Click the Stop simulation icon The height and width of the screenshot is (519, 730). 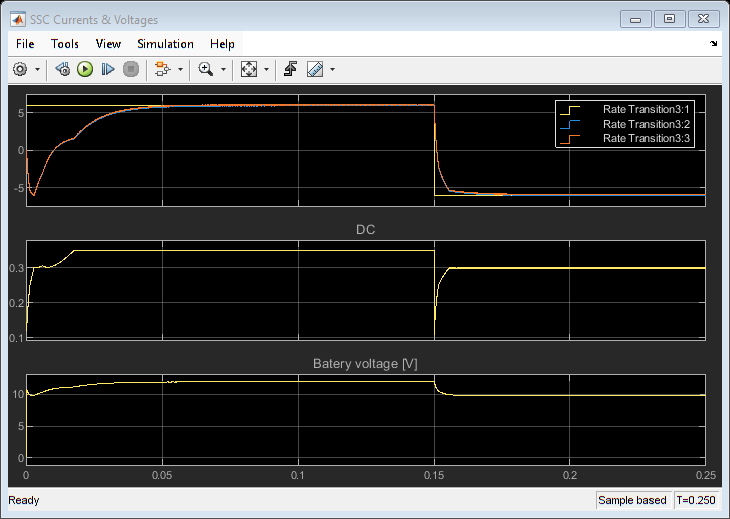(x=130, y=69)
